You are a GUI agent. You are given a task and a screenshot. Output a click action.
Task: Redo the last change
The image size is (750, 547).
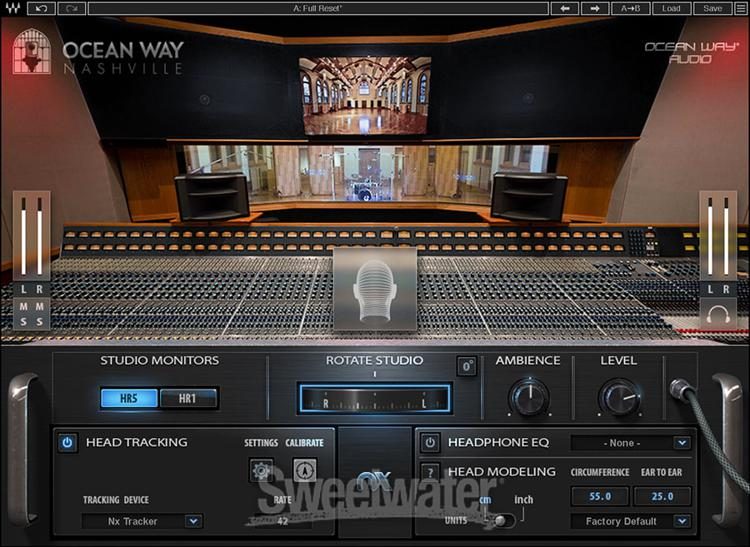click(72, 9)
